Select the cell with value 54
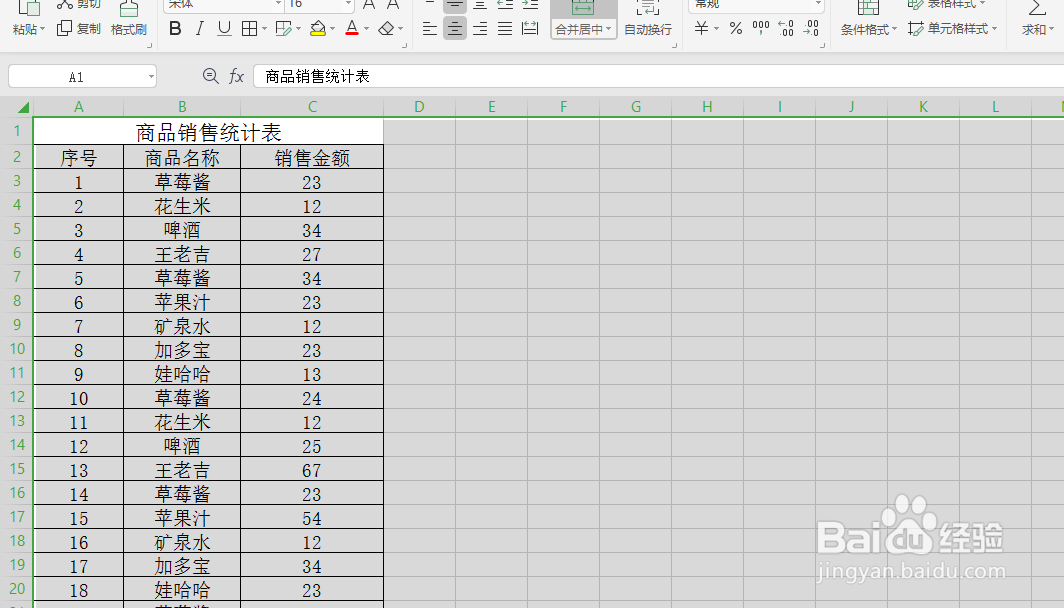The height and width of the screenshot is (608, 1064). 312,518
